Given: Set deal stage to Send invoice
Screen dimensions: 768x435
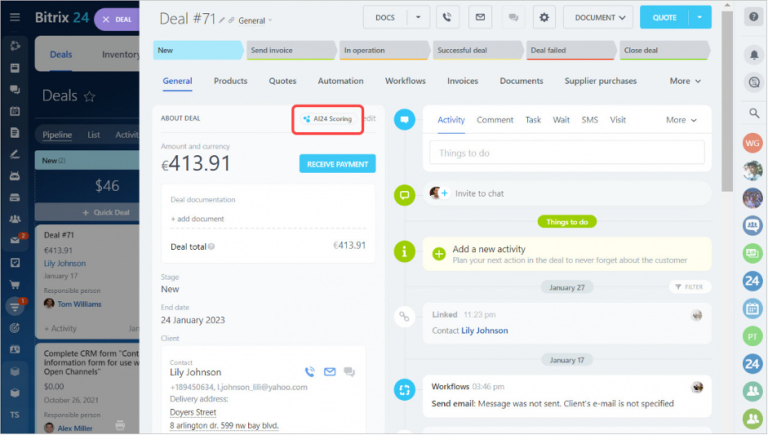Looking at the screenshot, I should pos(291,50).
